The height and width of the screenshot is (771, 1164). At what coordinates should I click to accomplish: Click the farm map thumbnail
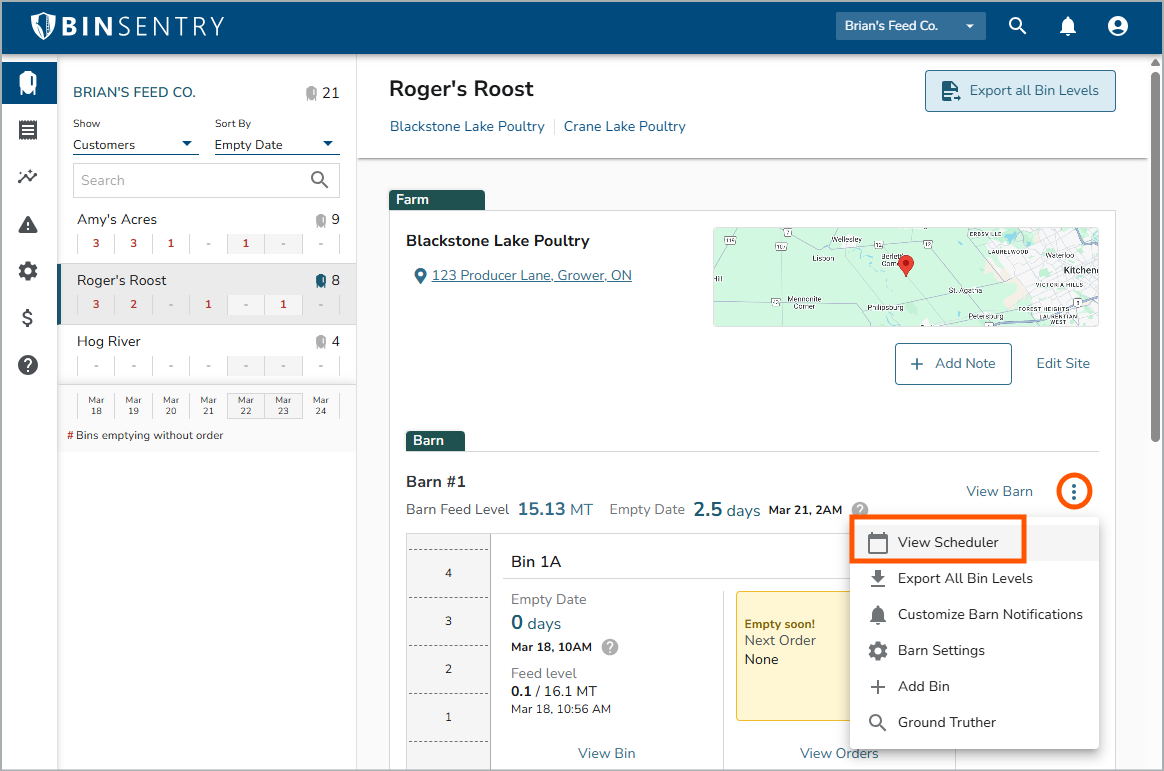906,277
